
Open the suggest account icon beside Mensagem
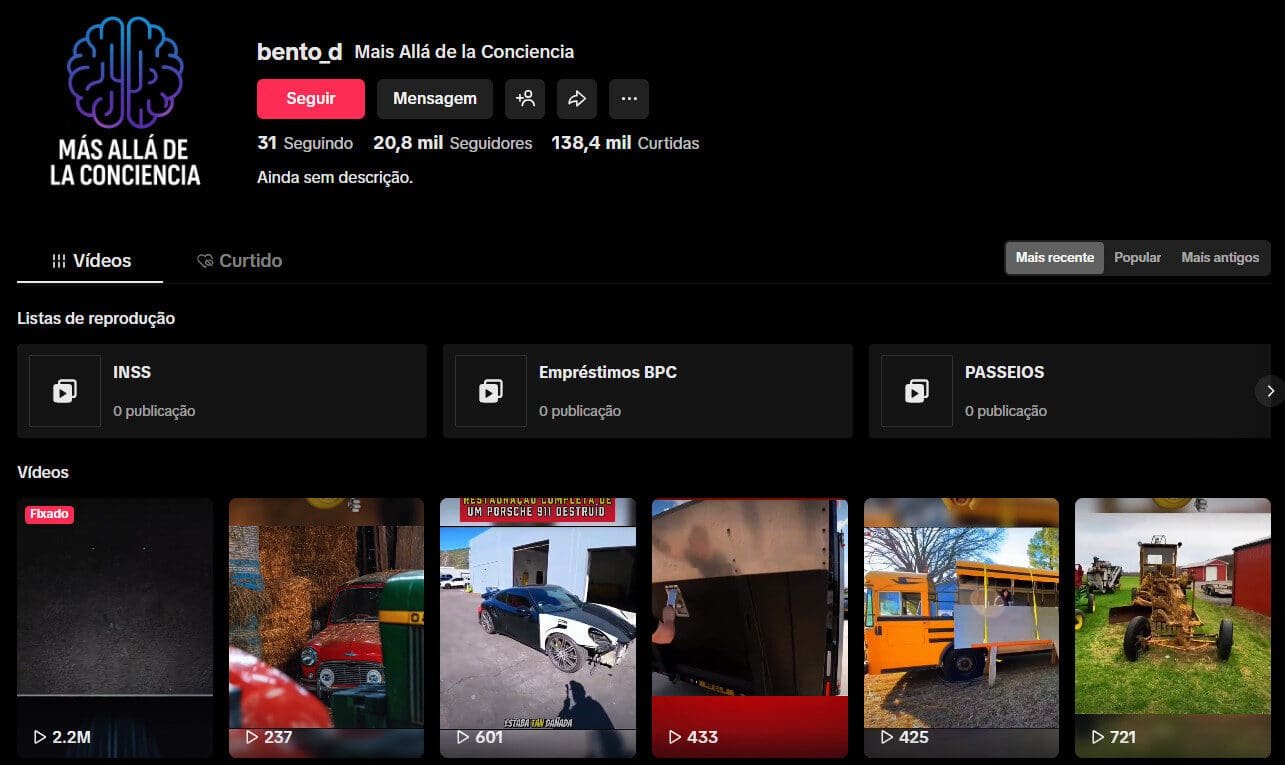525,98
